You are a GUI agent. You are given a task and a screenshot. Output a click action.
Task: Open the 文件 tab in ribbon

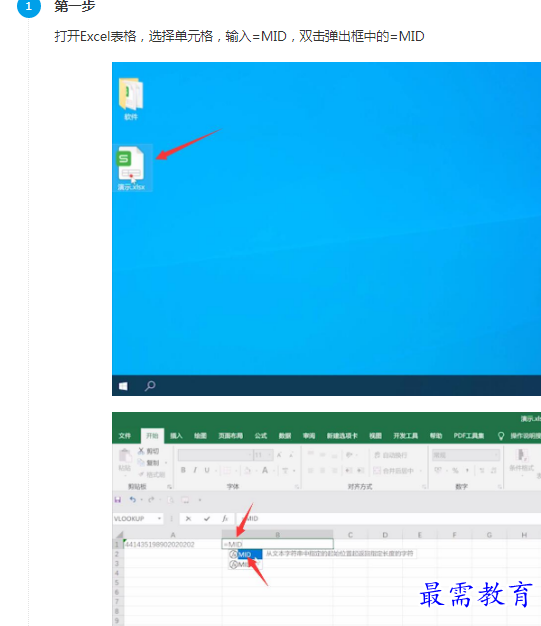coord(125,436)
